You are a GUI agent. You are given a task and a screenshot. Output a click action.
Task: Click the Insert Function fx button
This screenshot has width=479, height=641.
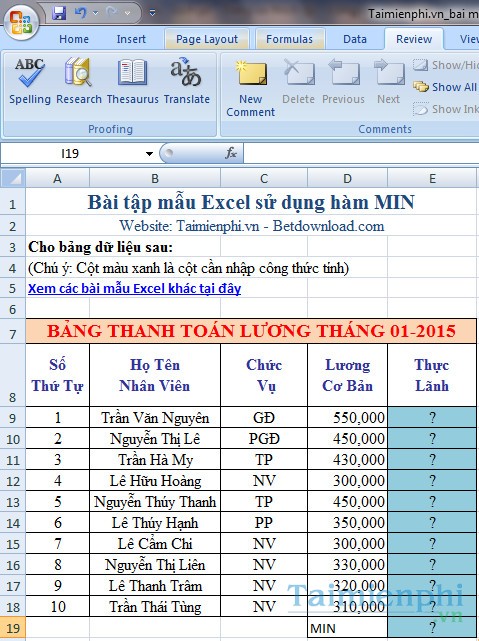[231, 153]
